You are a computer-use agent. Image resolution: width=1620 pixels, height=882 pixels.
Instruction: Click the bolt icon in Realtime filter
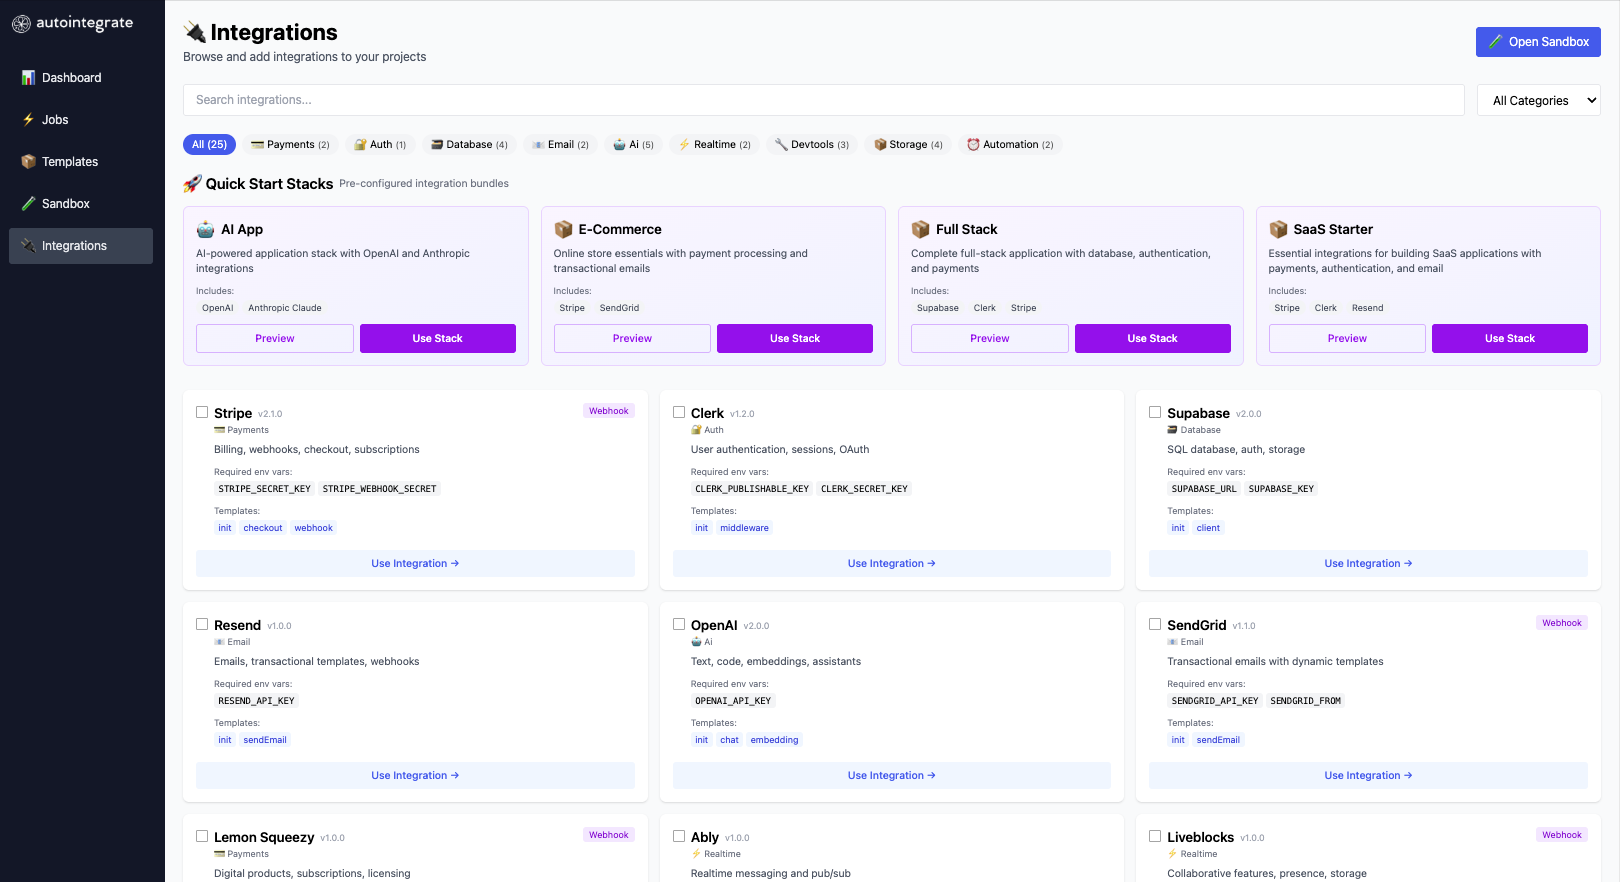(x=684, y=145)
